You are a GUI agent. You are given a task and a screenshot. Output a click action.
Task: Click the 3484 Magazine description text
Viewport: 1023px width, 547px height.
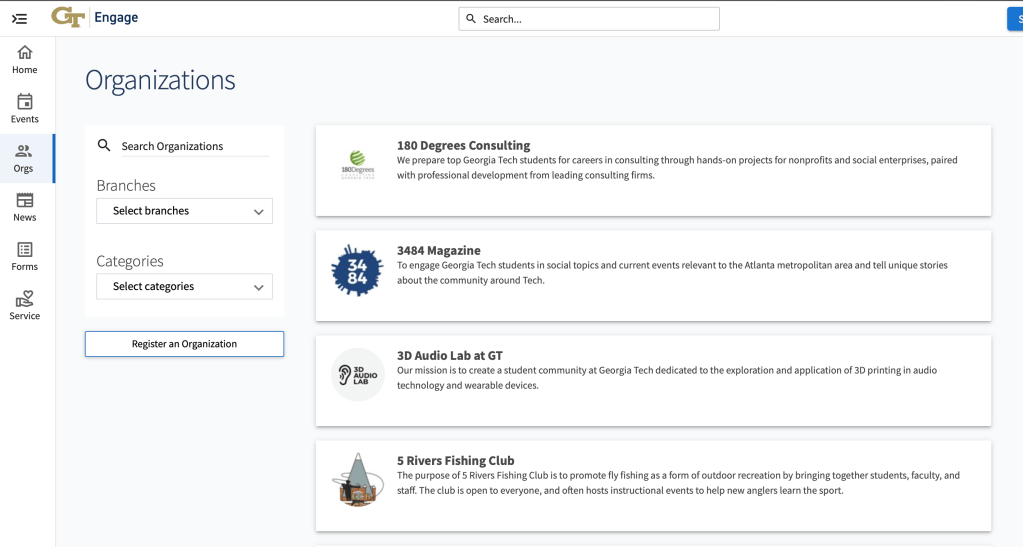[x=672, y=273]
